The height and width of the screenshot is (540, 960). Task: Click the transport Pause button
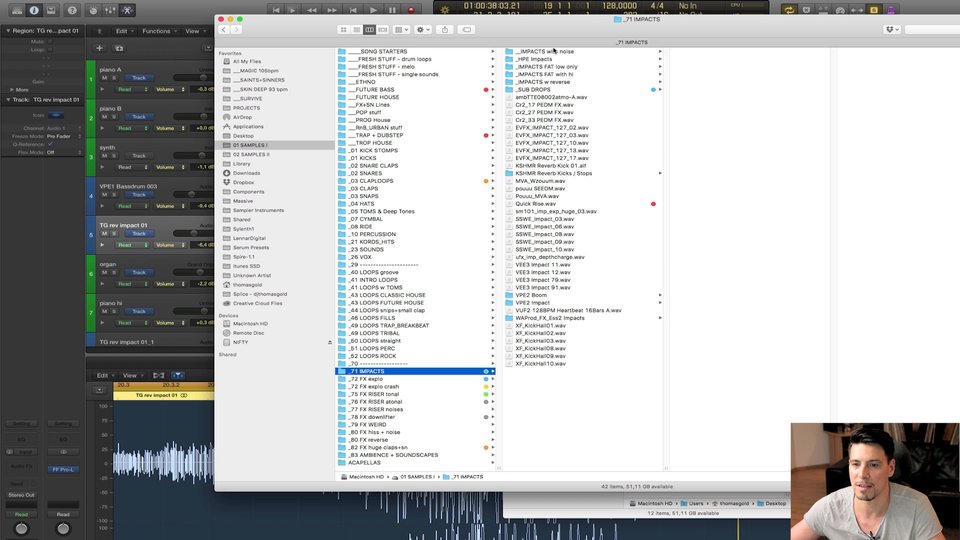392,10
